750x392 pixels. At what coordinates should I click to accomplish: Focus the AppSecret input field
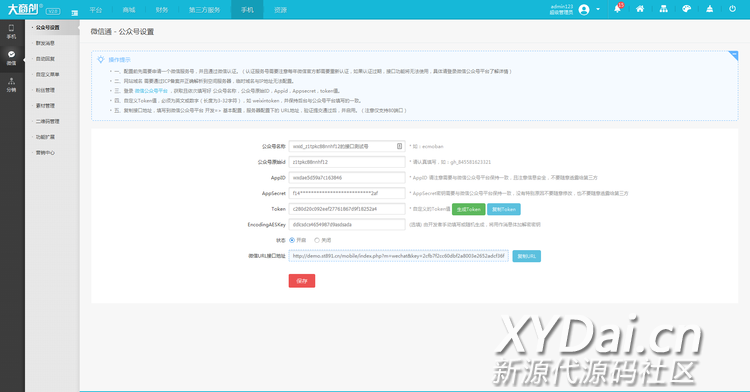pyautogui.click(x=347, y=194)
